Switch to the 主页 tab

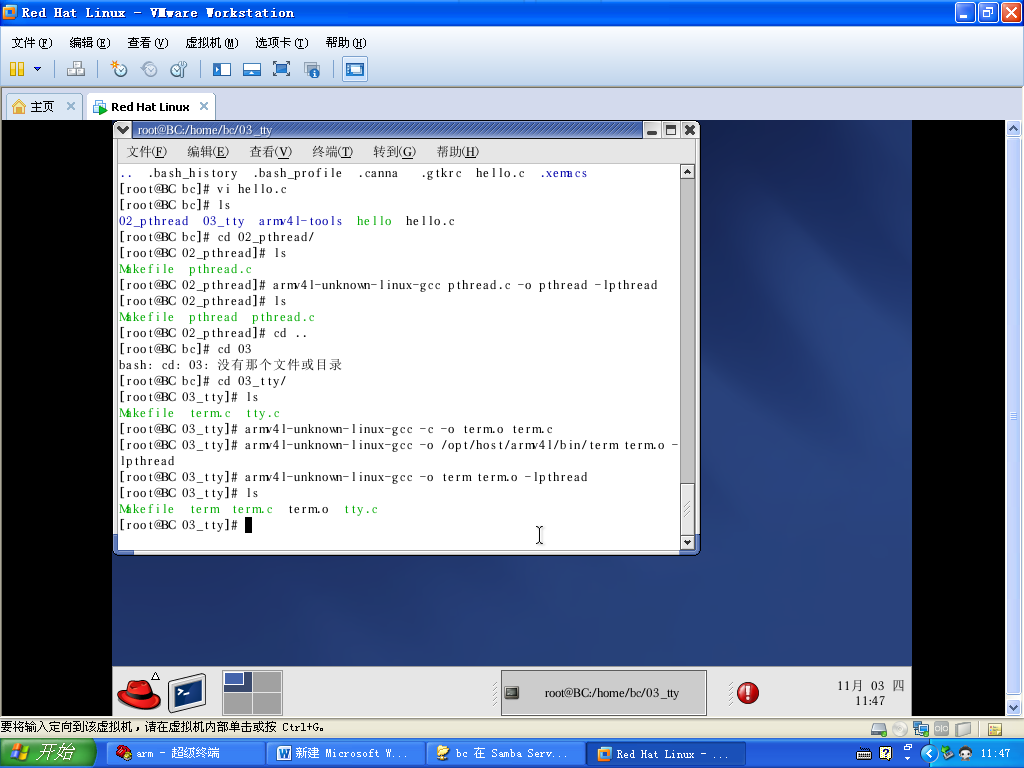coord(42,106)
